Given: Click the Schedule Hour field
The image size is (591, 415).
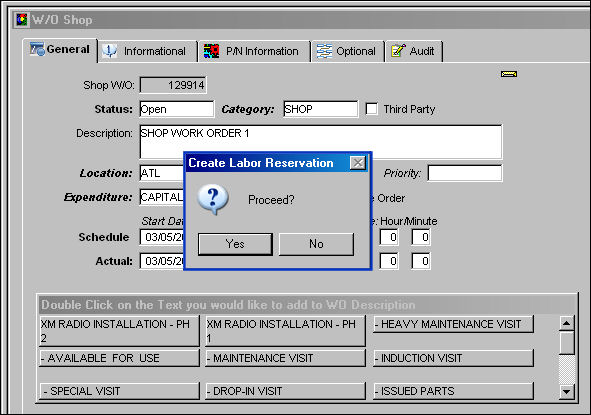Looking at the screenshot, I should pos(389,237).
